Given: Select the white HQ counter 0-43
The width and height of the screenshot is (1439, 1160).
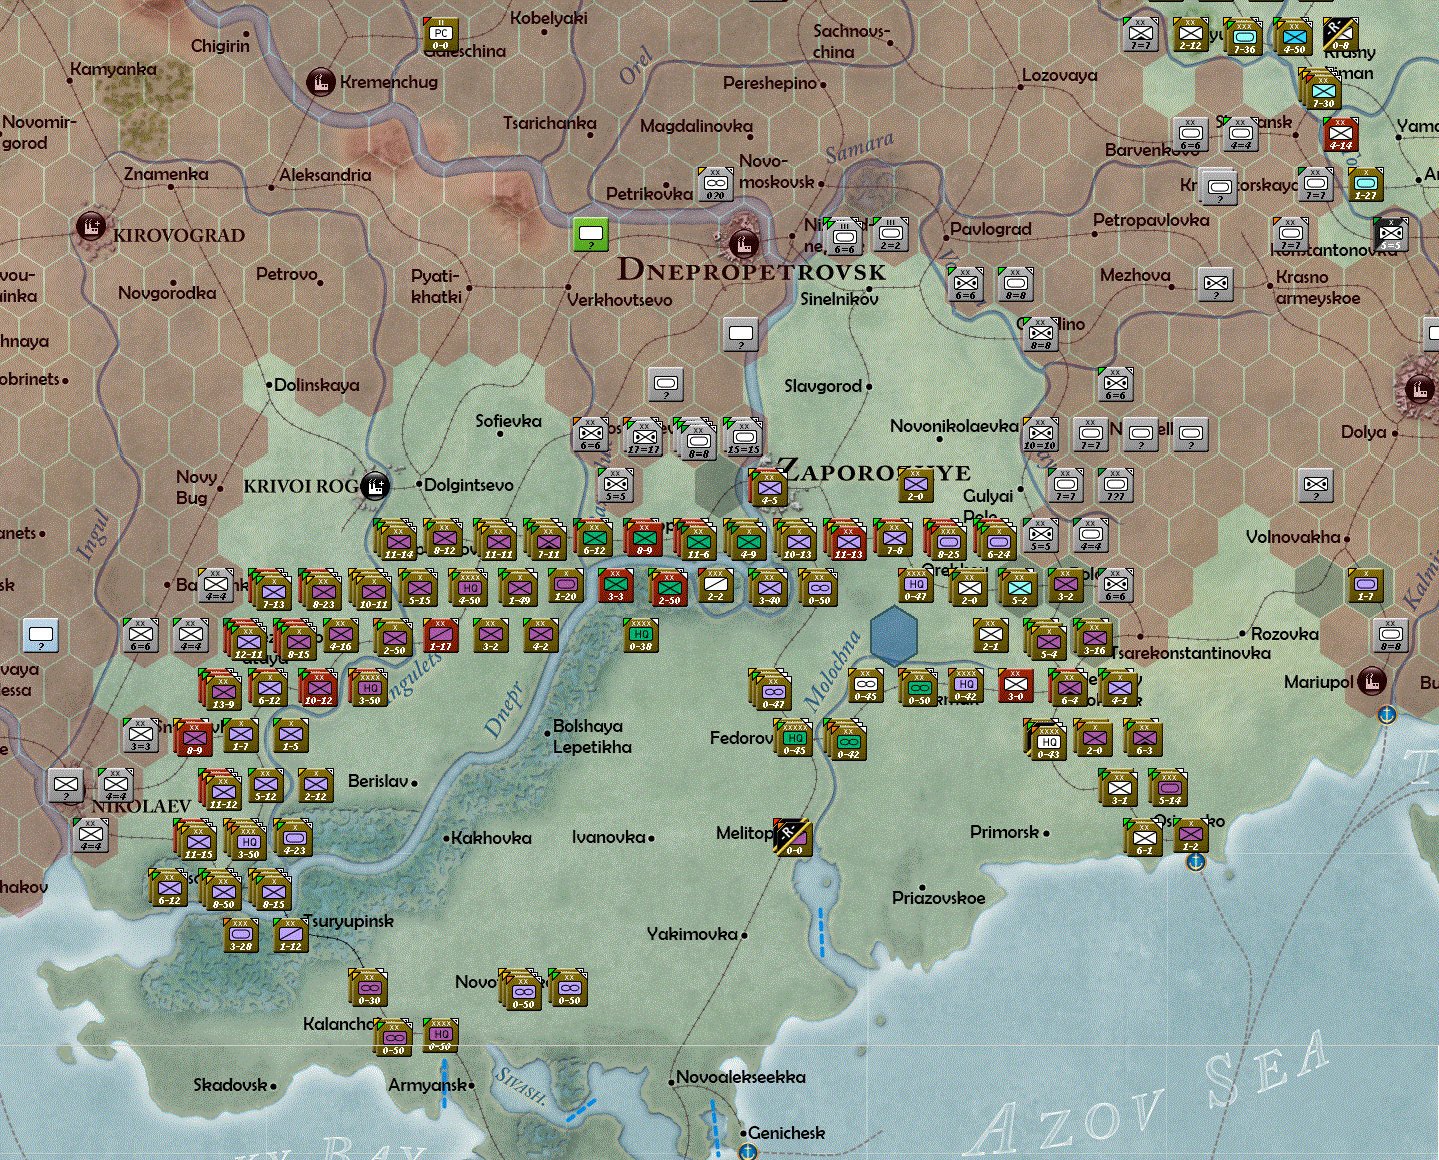Looking at the screenshot, I should coord(1049,741).
